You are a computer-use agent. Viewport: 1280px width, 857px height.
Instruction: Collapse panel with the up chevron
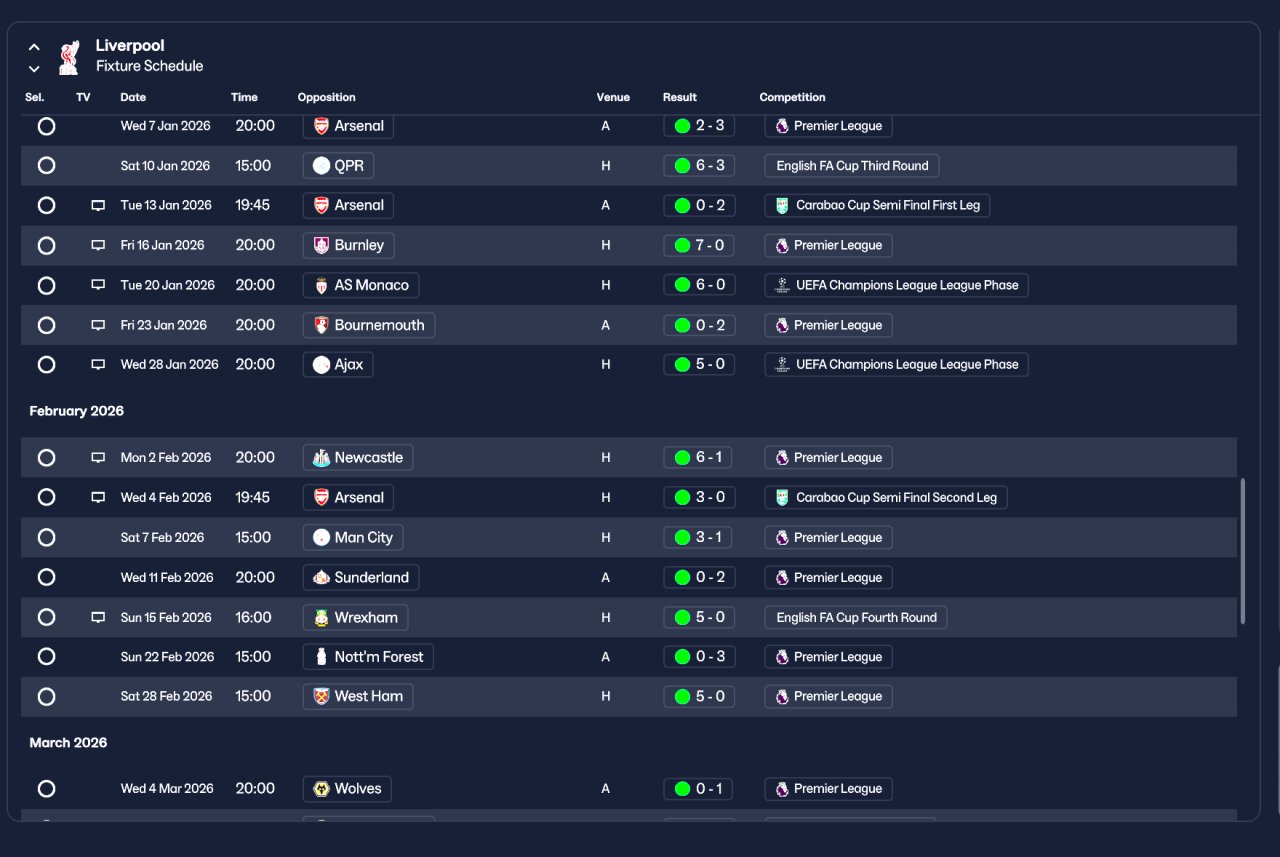[x=34, y=47]
